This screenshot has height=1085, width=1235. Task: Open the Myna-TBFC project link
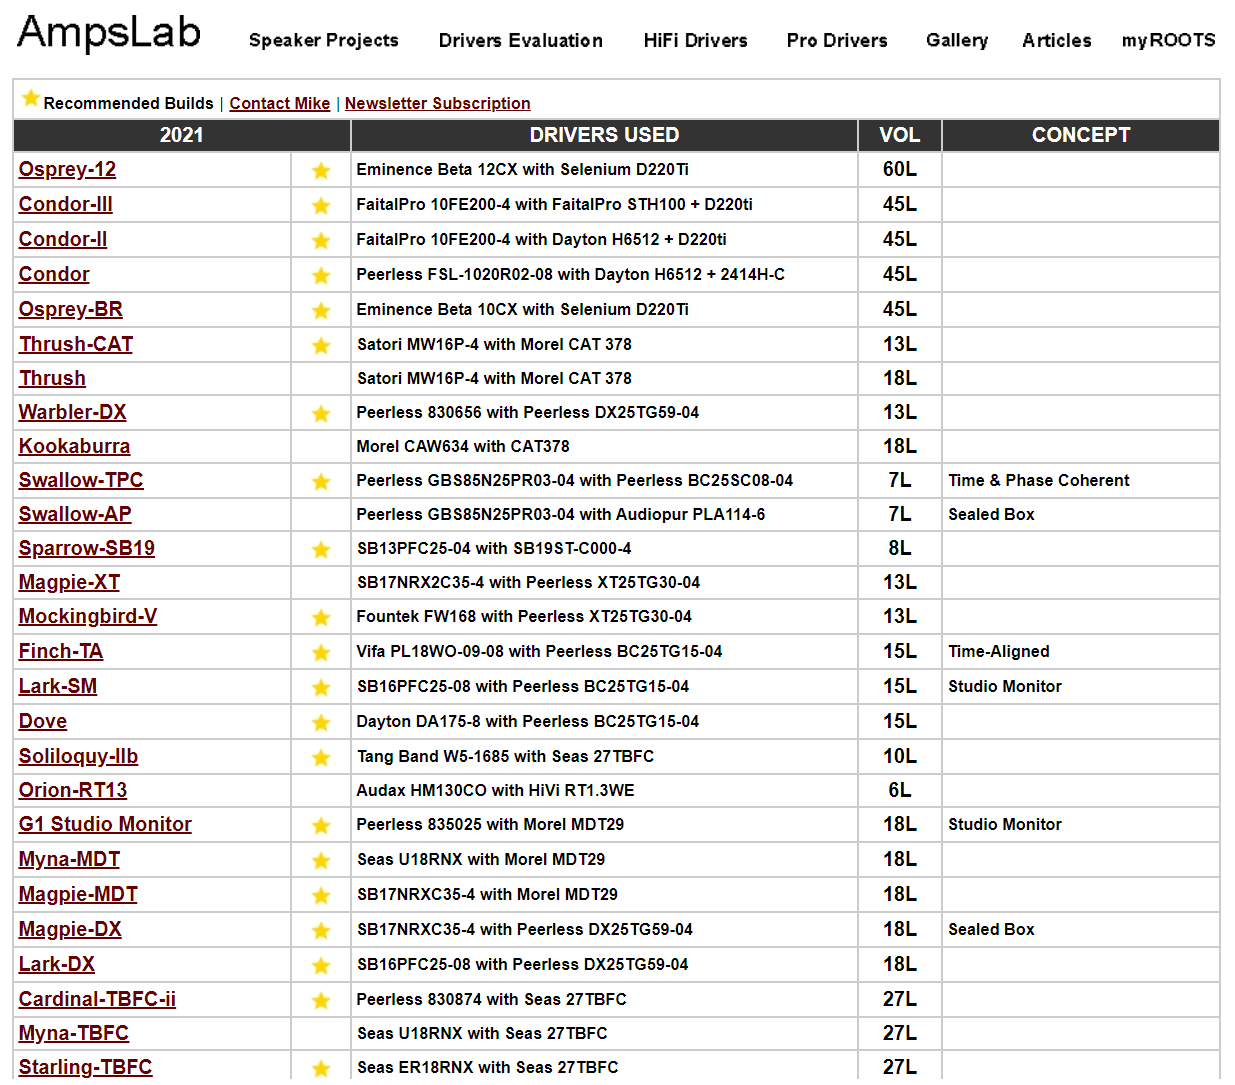click(74, 1033)
